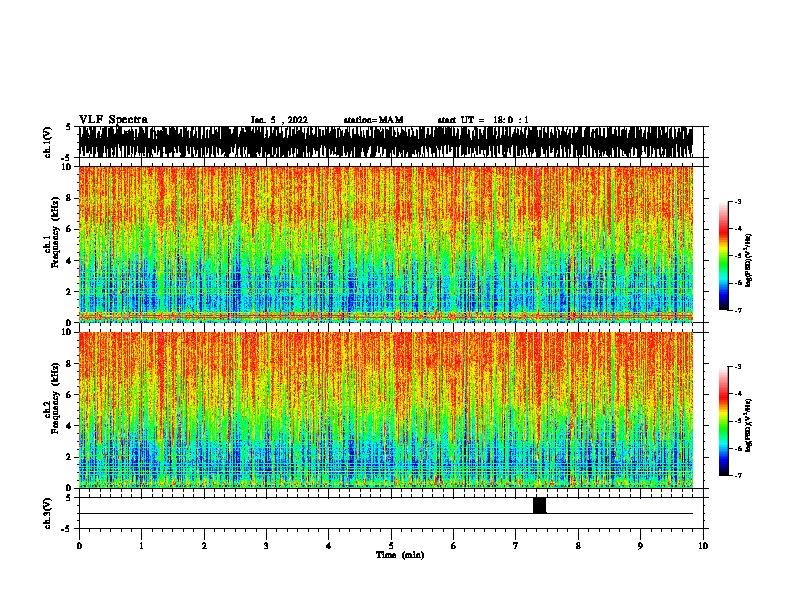Click the "ch.1(V)" waveform axis label

(48, 142)
